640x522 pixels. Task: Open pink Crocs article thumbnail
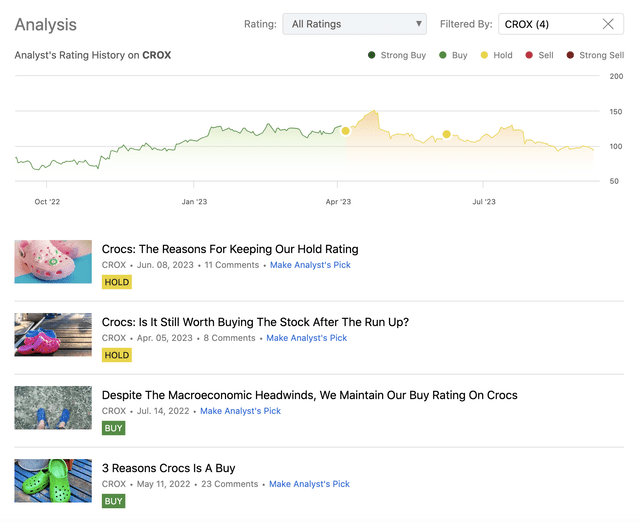click(53, 261)
